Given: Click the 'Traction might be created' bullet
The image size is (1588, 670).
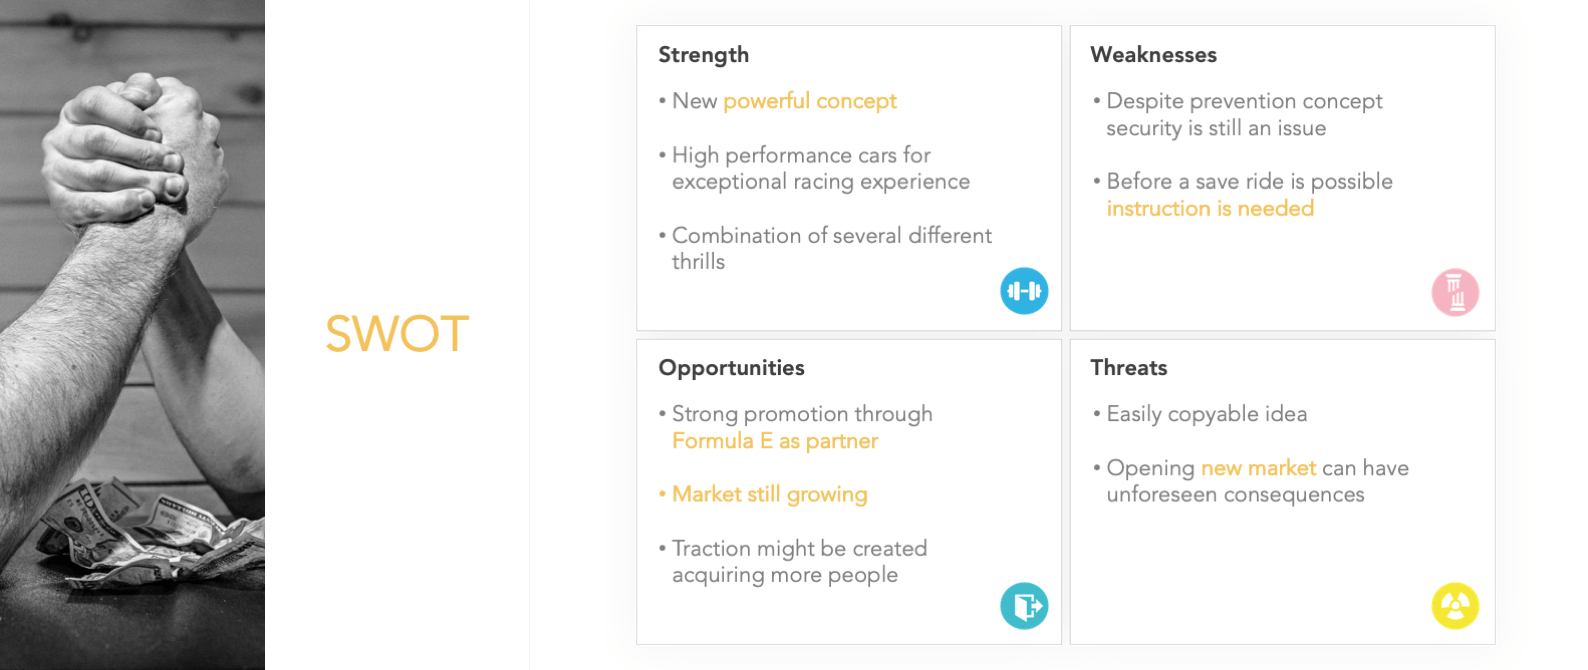Looking at the screenshot, I should (793, 562).
